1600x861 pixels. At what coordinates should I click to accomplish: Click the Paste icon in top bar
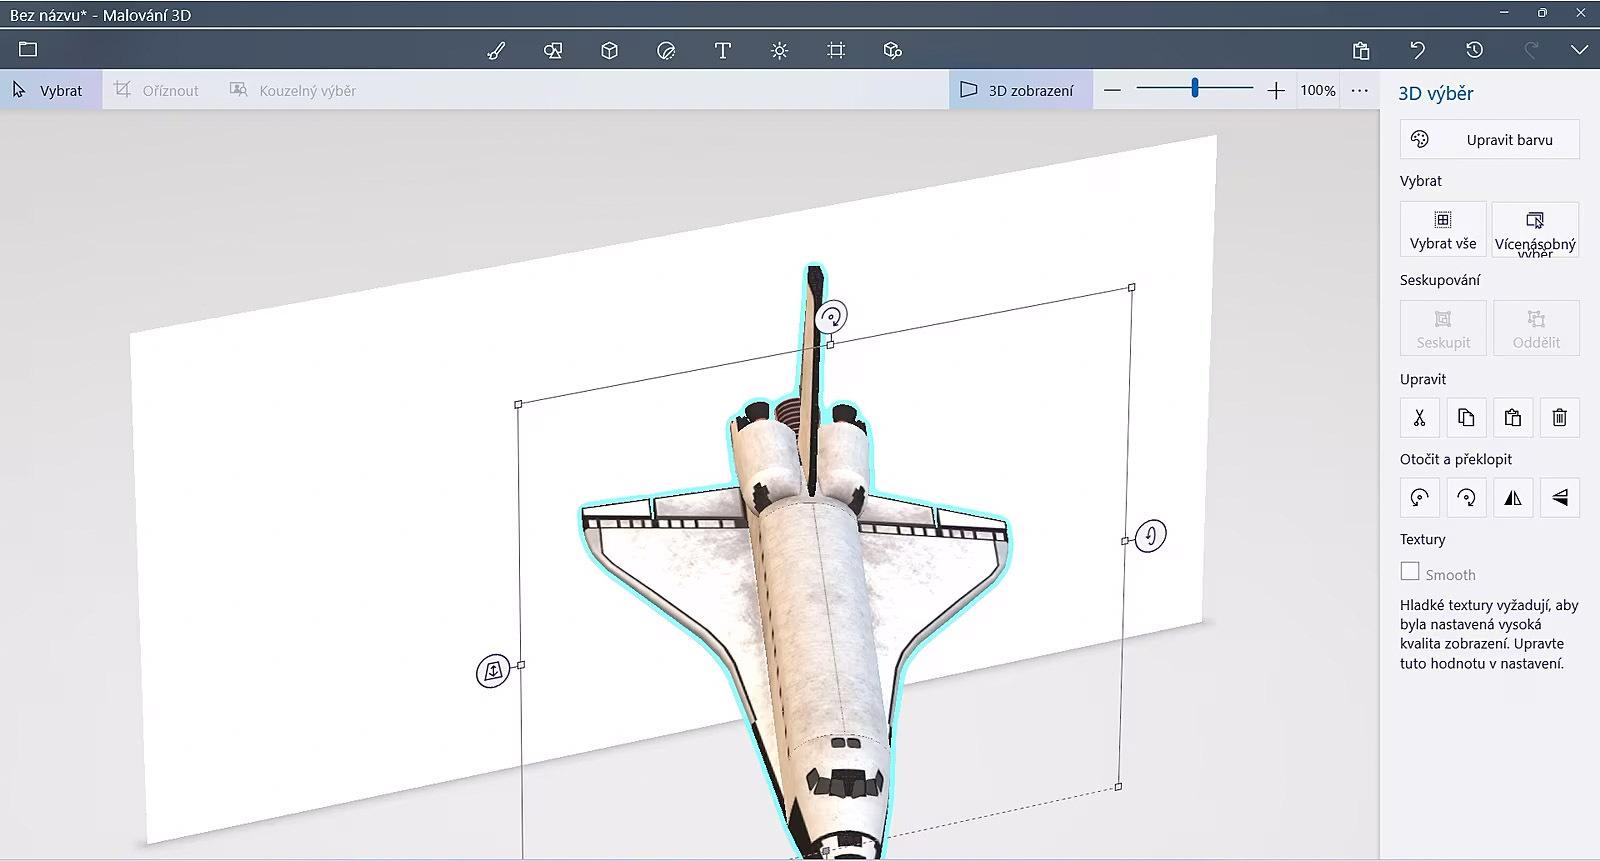click(x=1360, y=50)
